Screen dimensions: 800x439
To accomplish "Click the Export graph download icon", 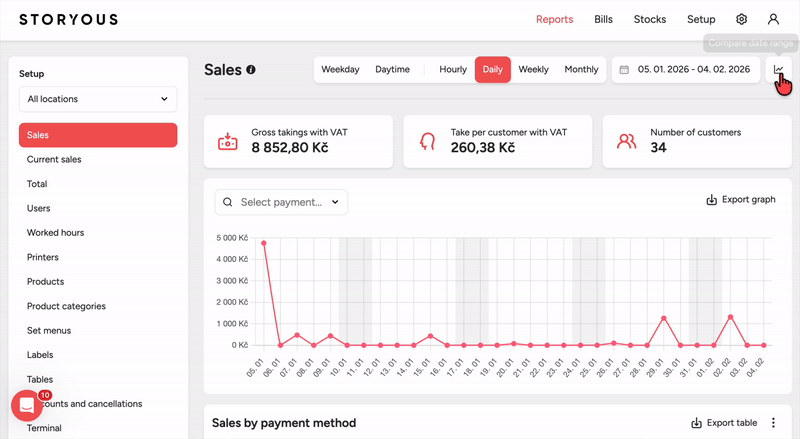I will [x=711, y=200].
